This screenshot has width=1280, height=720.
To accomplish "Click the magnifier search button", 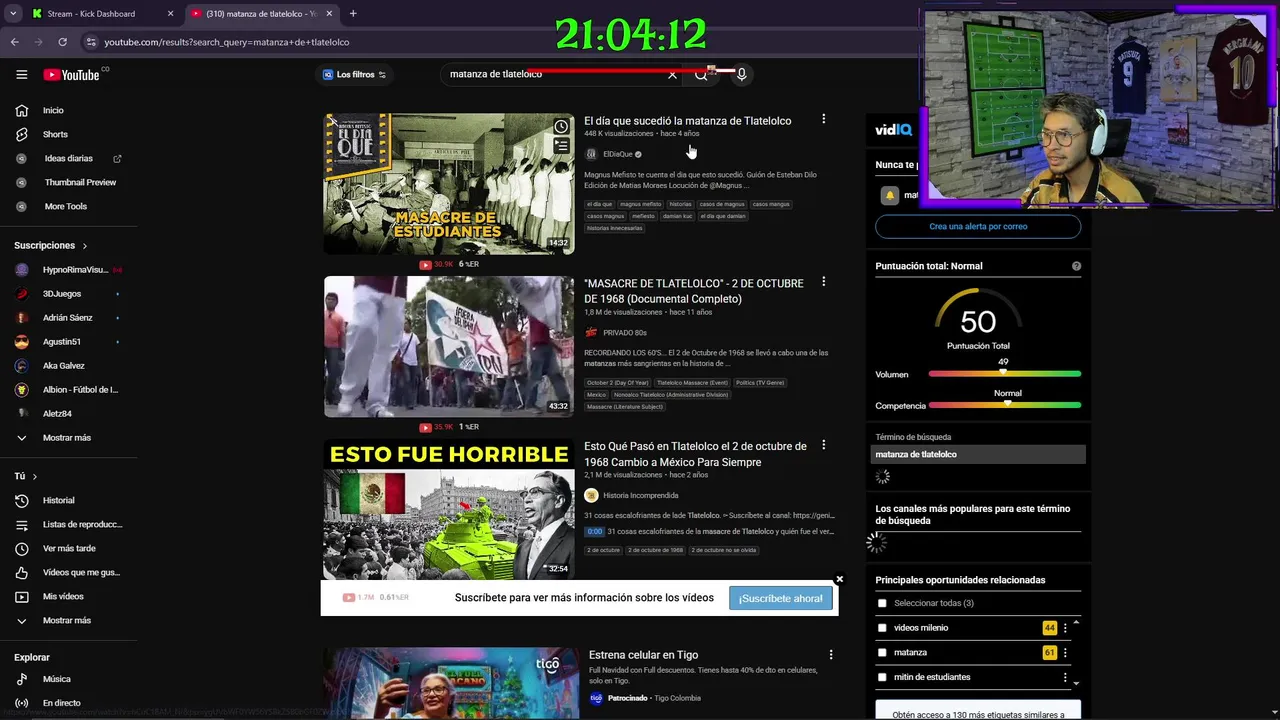I will coord(701,74).
